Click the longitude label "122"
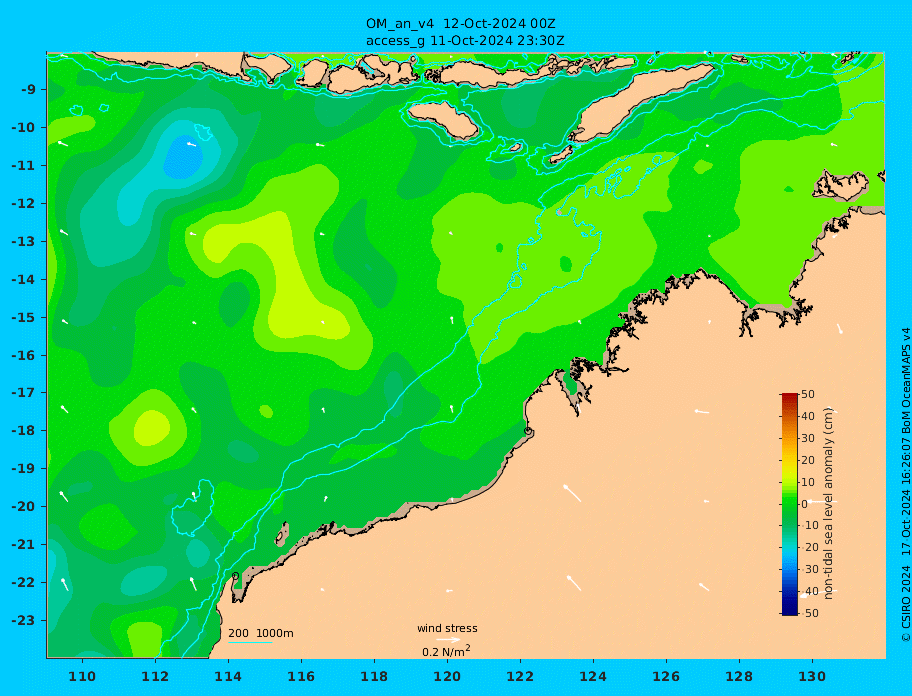Screen dimensions: 912x696 [520, 676]
